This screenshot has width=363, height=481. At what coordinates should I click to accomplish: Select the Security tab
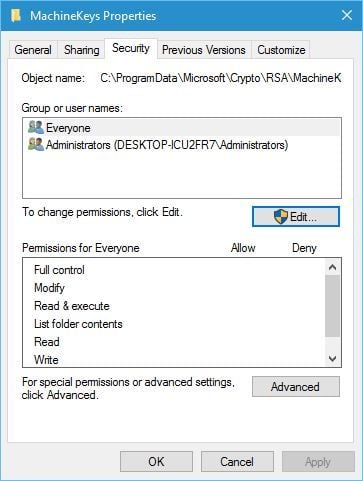131,49
